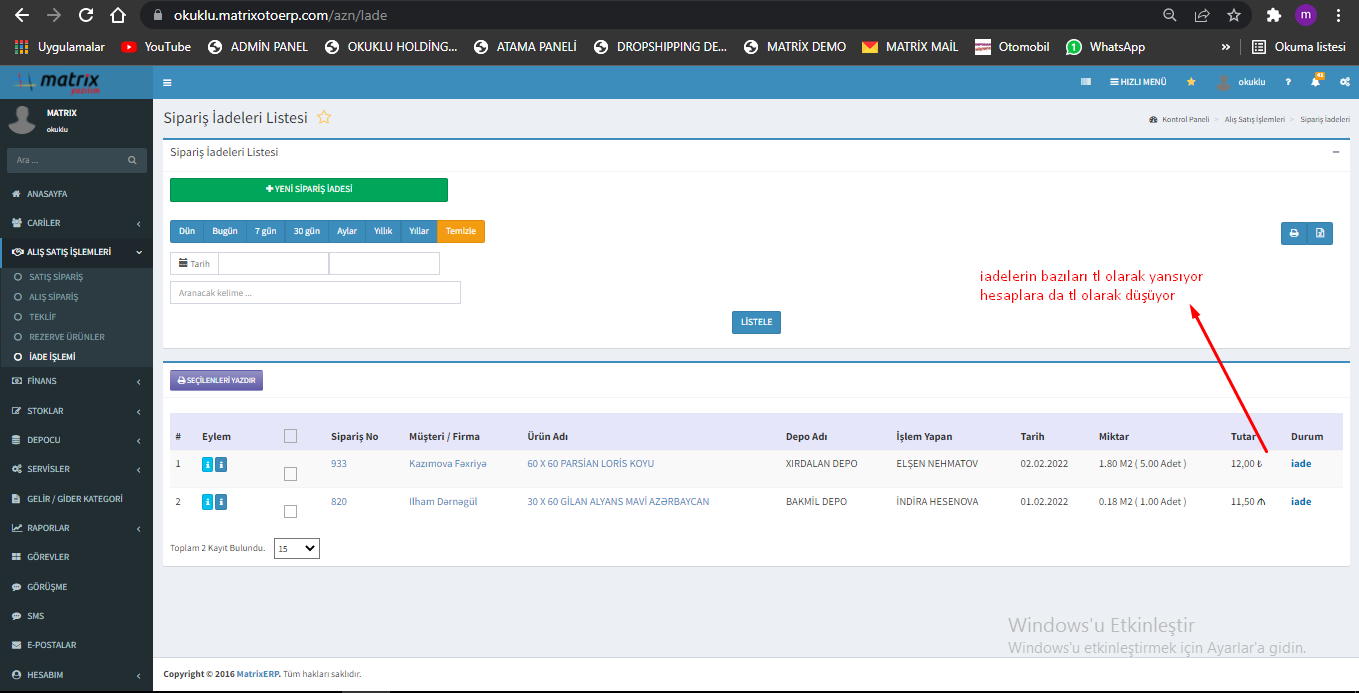Expand the FİNANS sidebar menu
The image size is (1359, 693).
76,381
